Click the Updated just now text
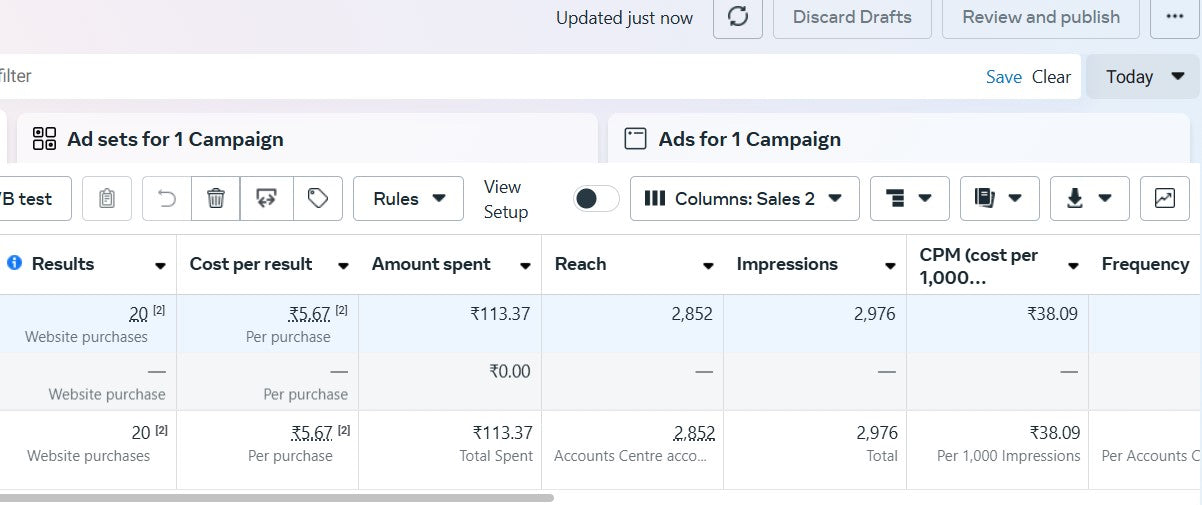 [624, 17]
